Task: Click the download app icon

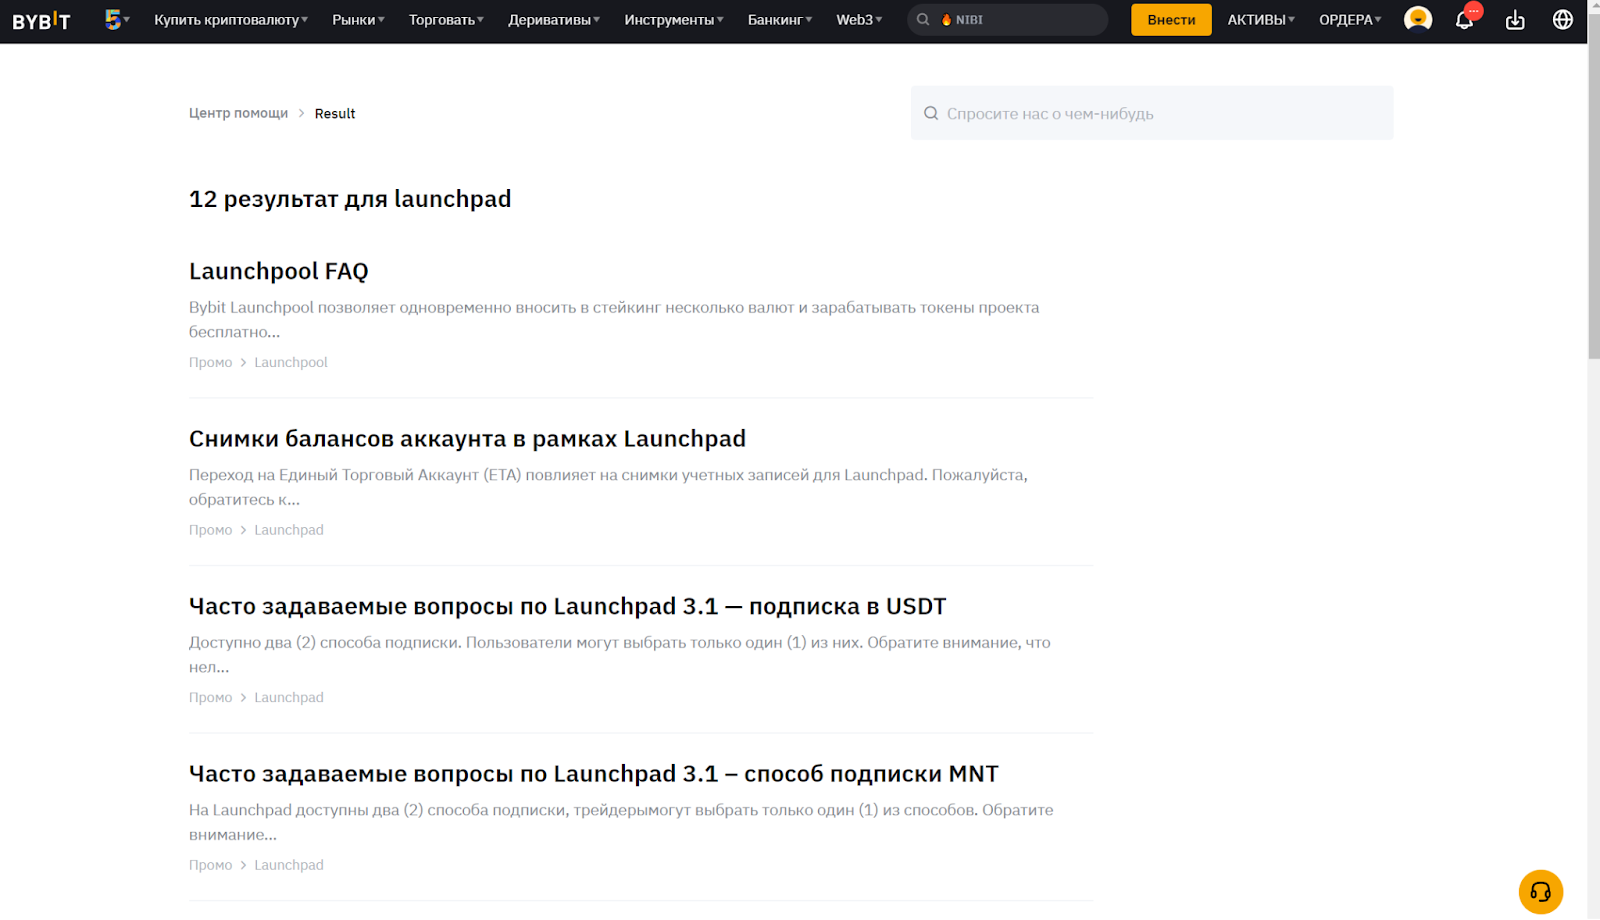Action: tap(1515, 19)
